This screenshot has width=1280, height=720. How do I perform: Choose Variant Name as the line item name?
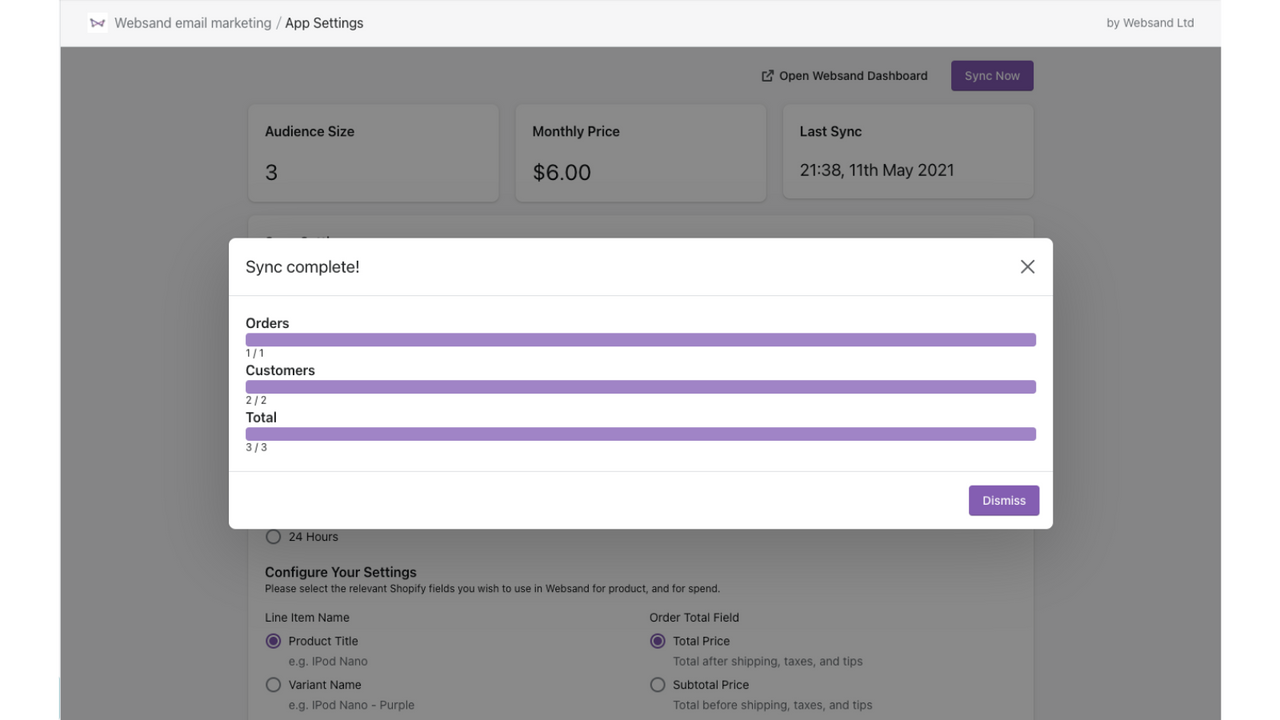[273, 684]
